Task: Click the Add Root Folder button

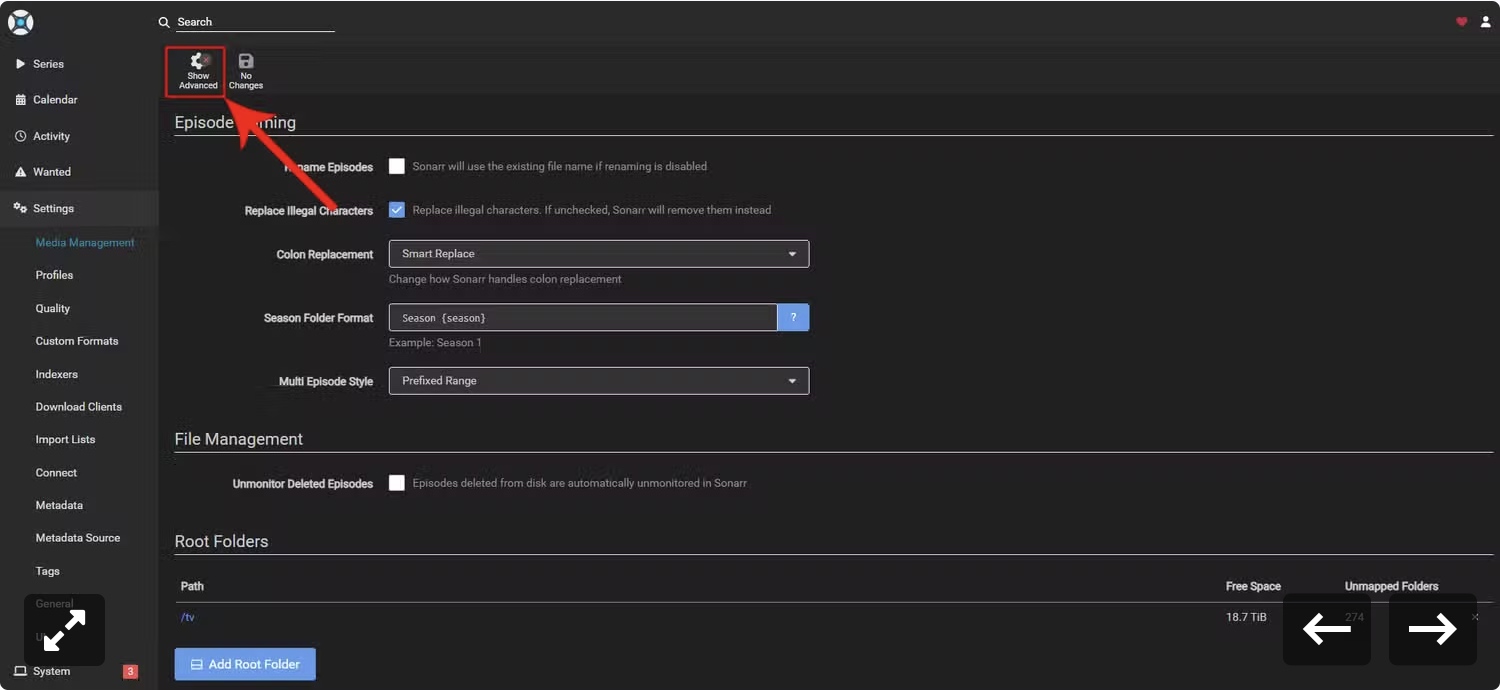Action: tap(245, 664)
